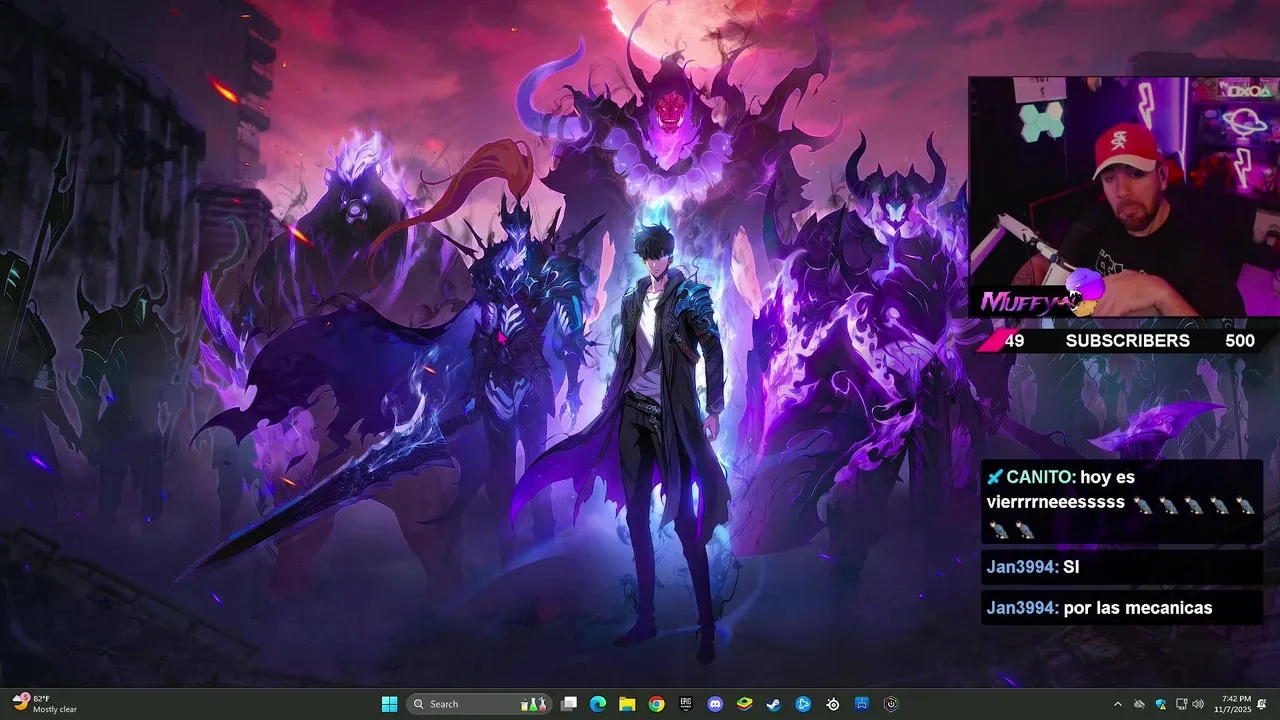Click the SUBSCRIBERS goal bar
This screenshot has width=1280, height=720.
[1127, 341]
